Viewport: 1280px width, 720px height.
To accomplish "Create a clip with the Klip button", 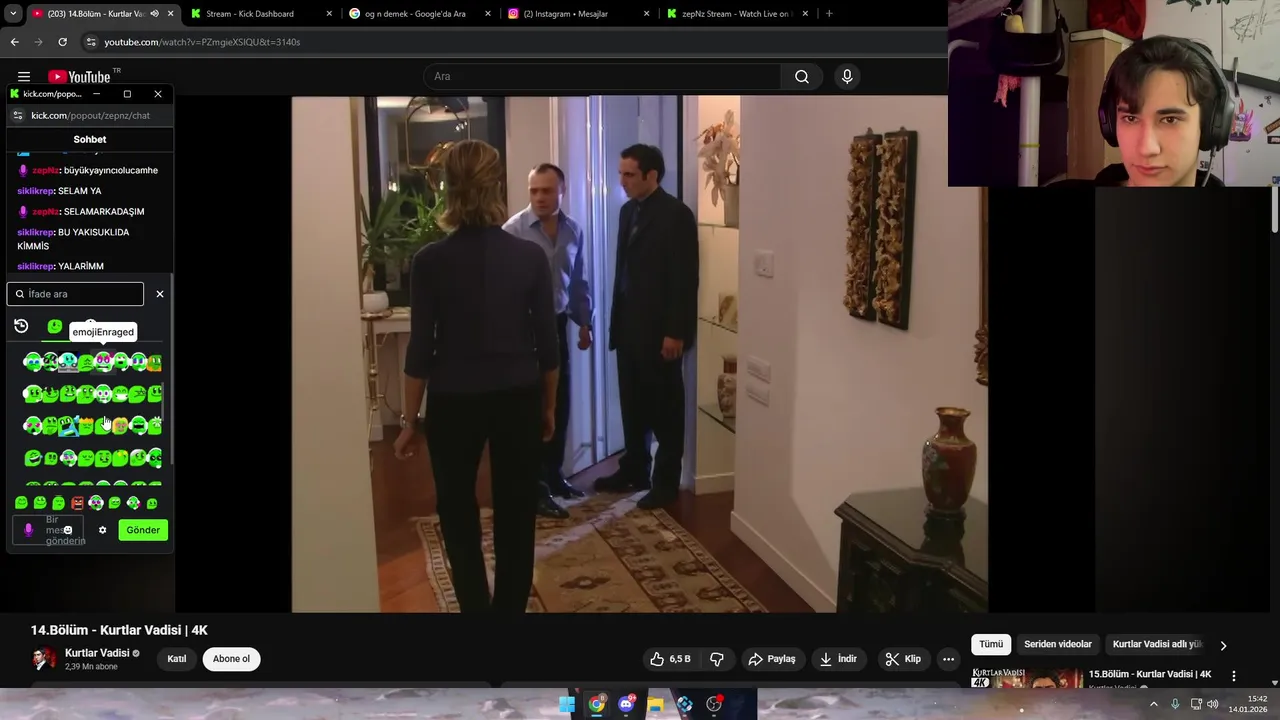I will pyautogui.click(x=903, y=659).
